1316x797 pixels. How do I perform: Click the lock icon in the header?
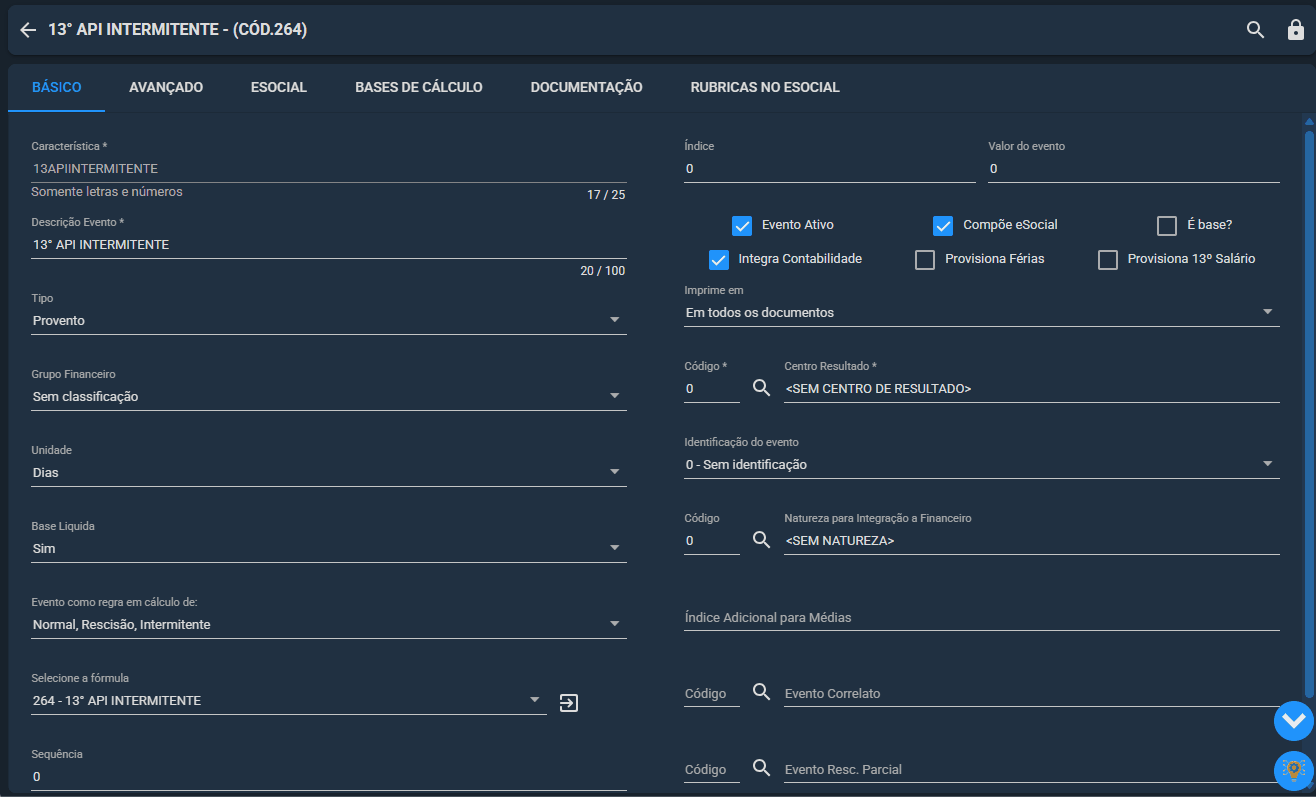coord(1295,30)
